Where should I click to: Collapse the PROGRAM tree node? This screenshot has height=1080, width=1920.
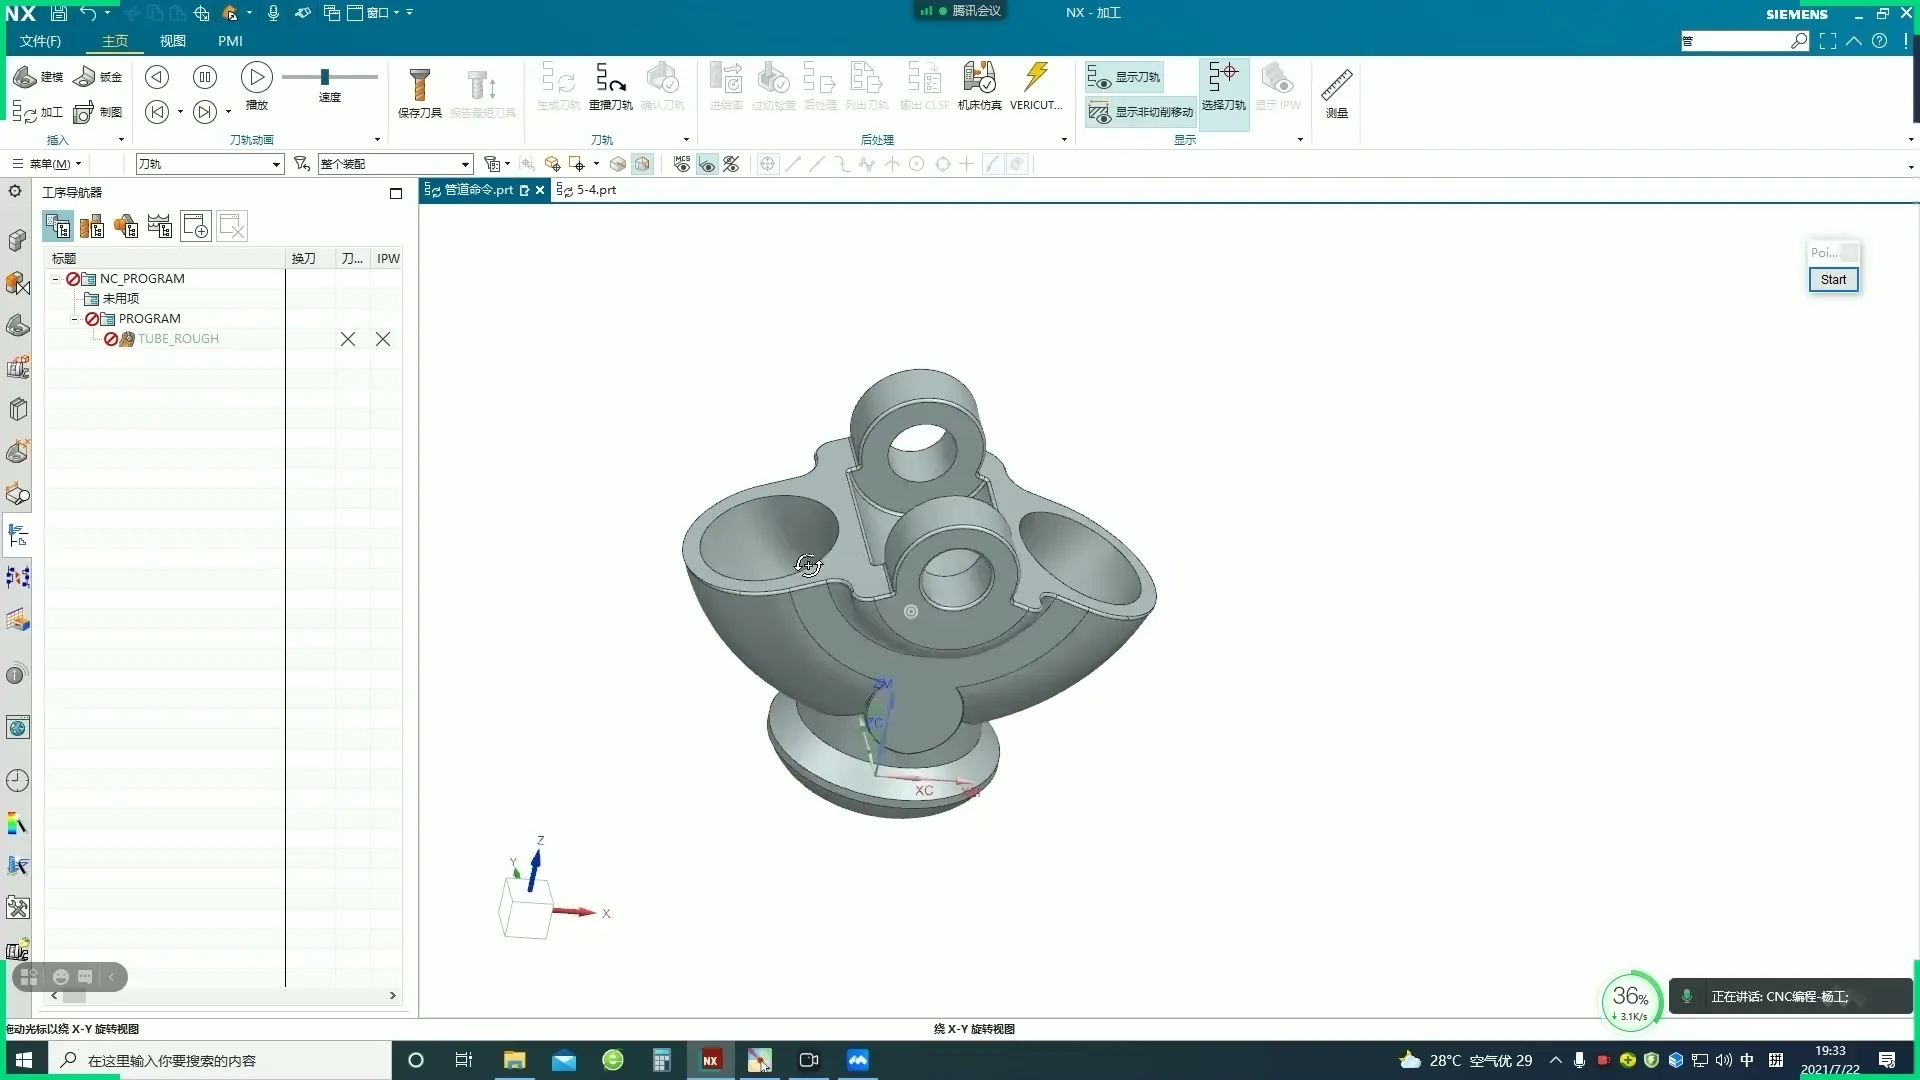point(75,319)
